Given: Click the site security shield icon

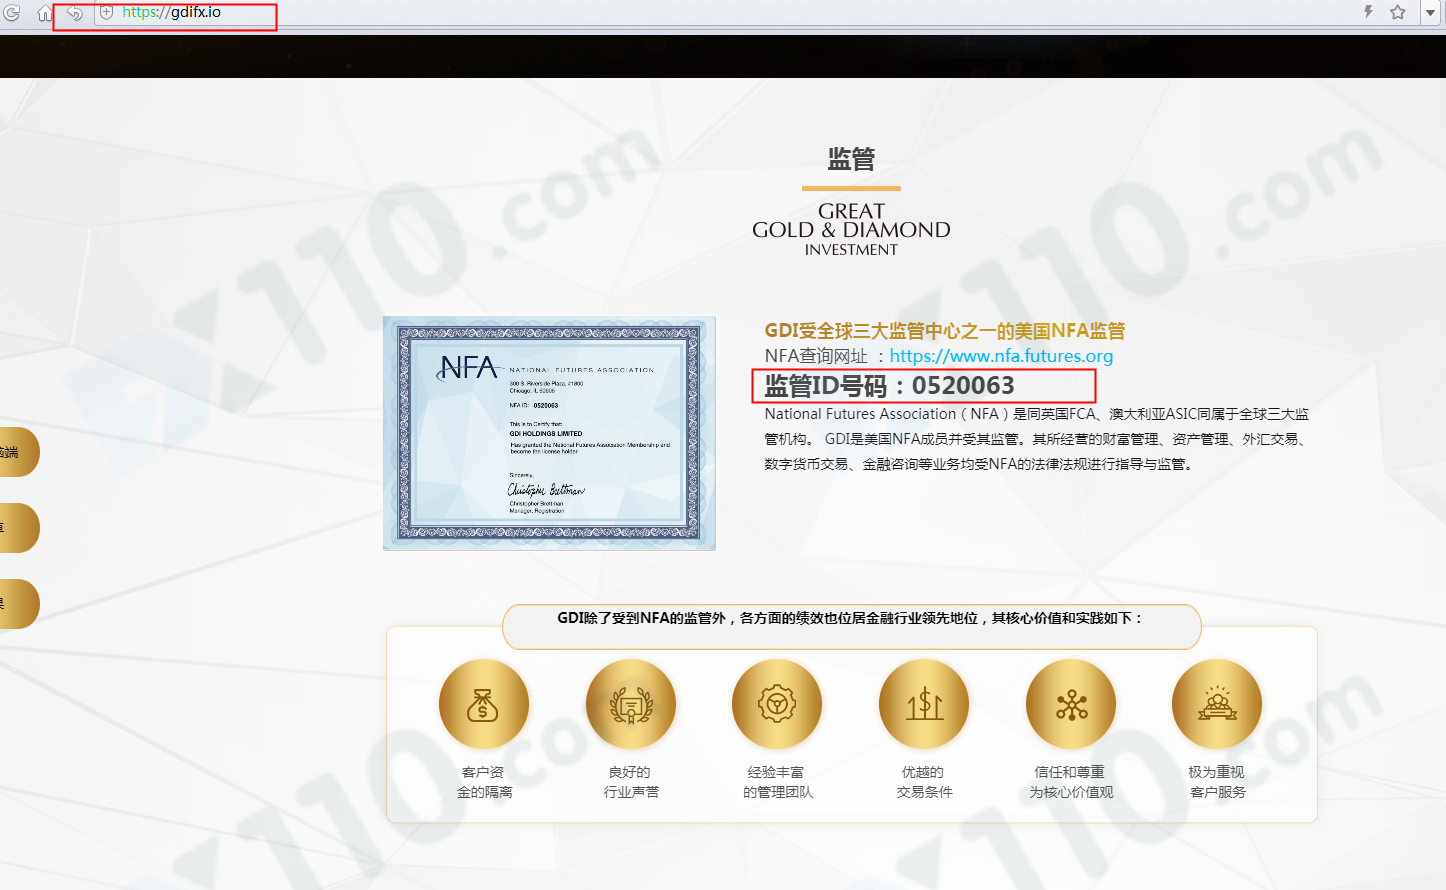Looking at the screenshot, I should 107,12.
